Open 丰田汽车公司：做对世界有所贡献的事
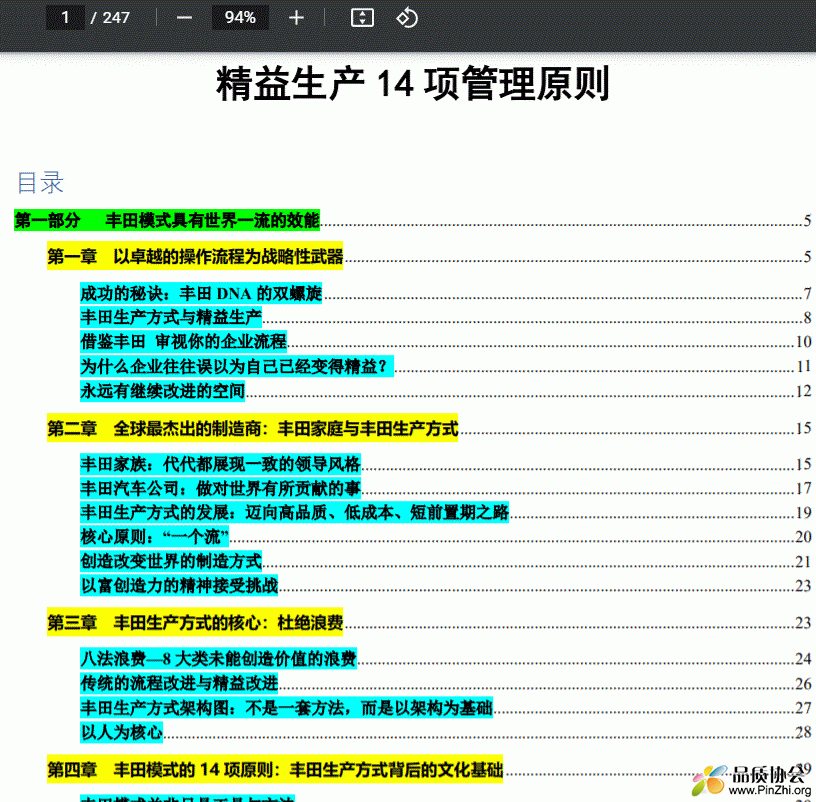Viewport: 816px width, 802px height. pos(220,488)
